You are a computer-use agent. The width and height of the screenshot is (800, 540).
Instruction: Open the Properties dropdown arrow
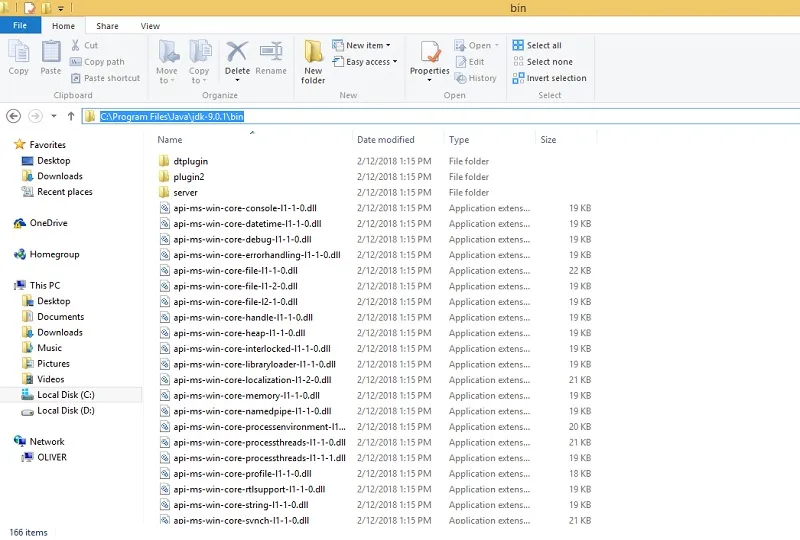[x=430, y=80]
